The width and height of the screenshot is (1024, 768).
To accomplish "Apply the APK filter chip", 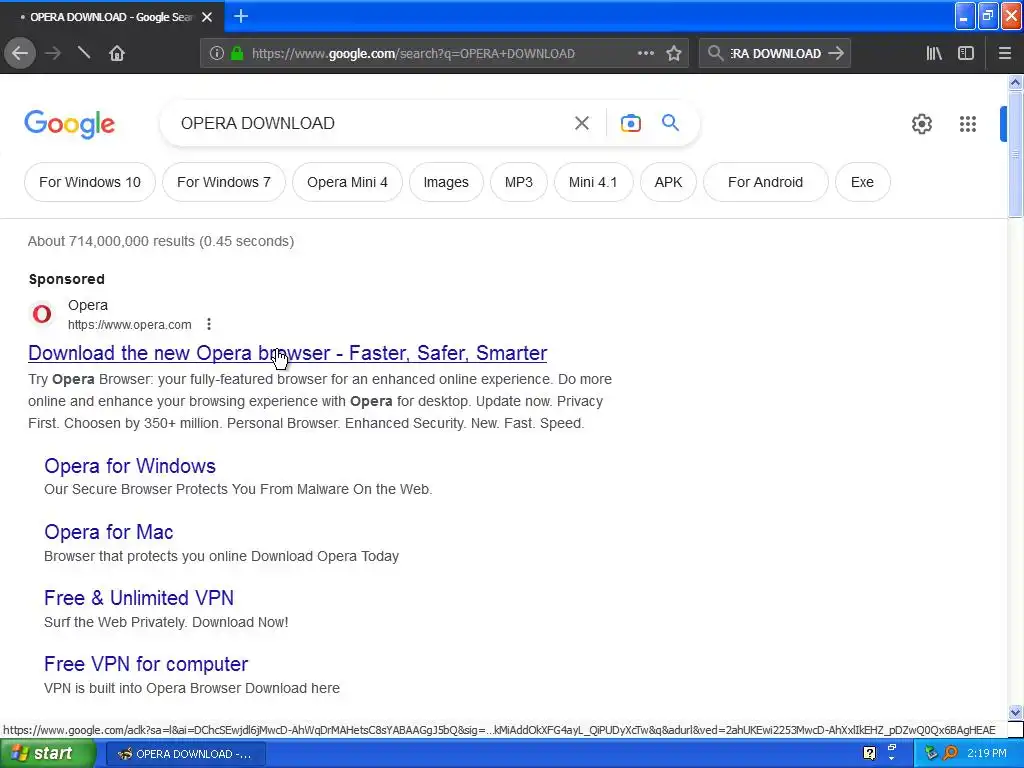I will 668,182.
